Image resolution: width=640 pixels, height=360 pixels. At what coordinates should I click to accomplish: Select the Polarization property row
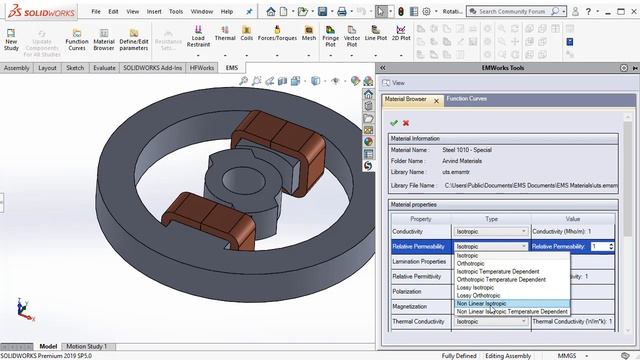(421, 291)
